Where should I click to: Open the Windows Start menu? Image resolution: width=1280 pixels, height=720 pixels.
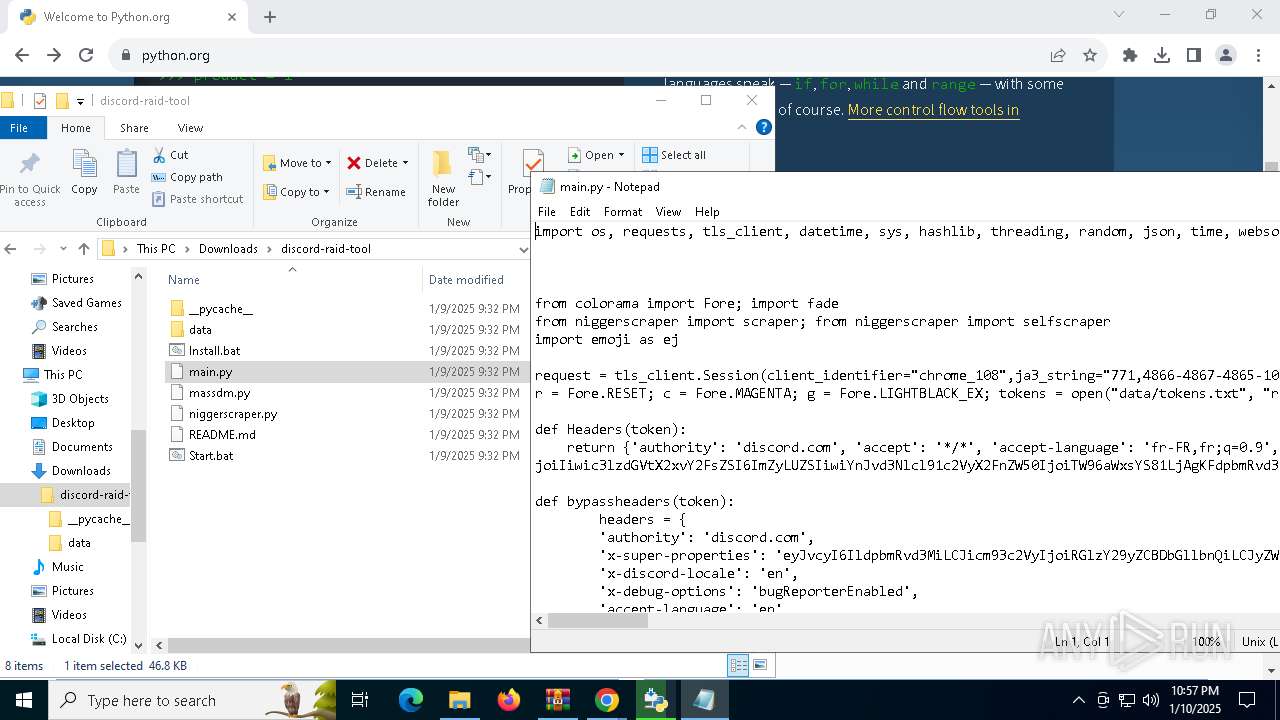pos(23,700)
